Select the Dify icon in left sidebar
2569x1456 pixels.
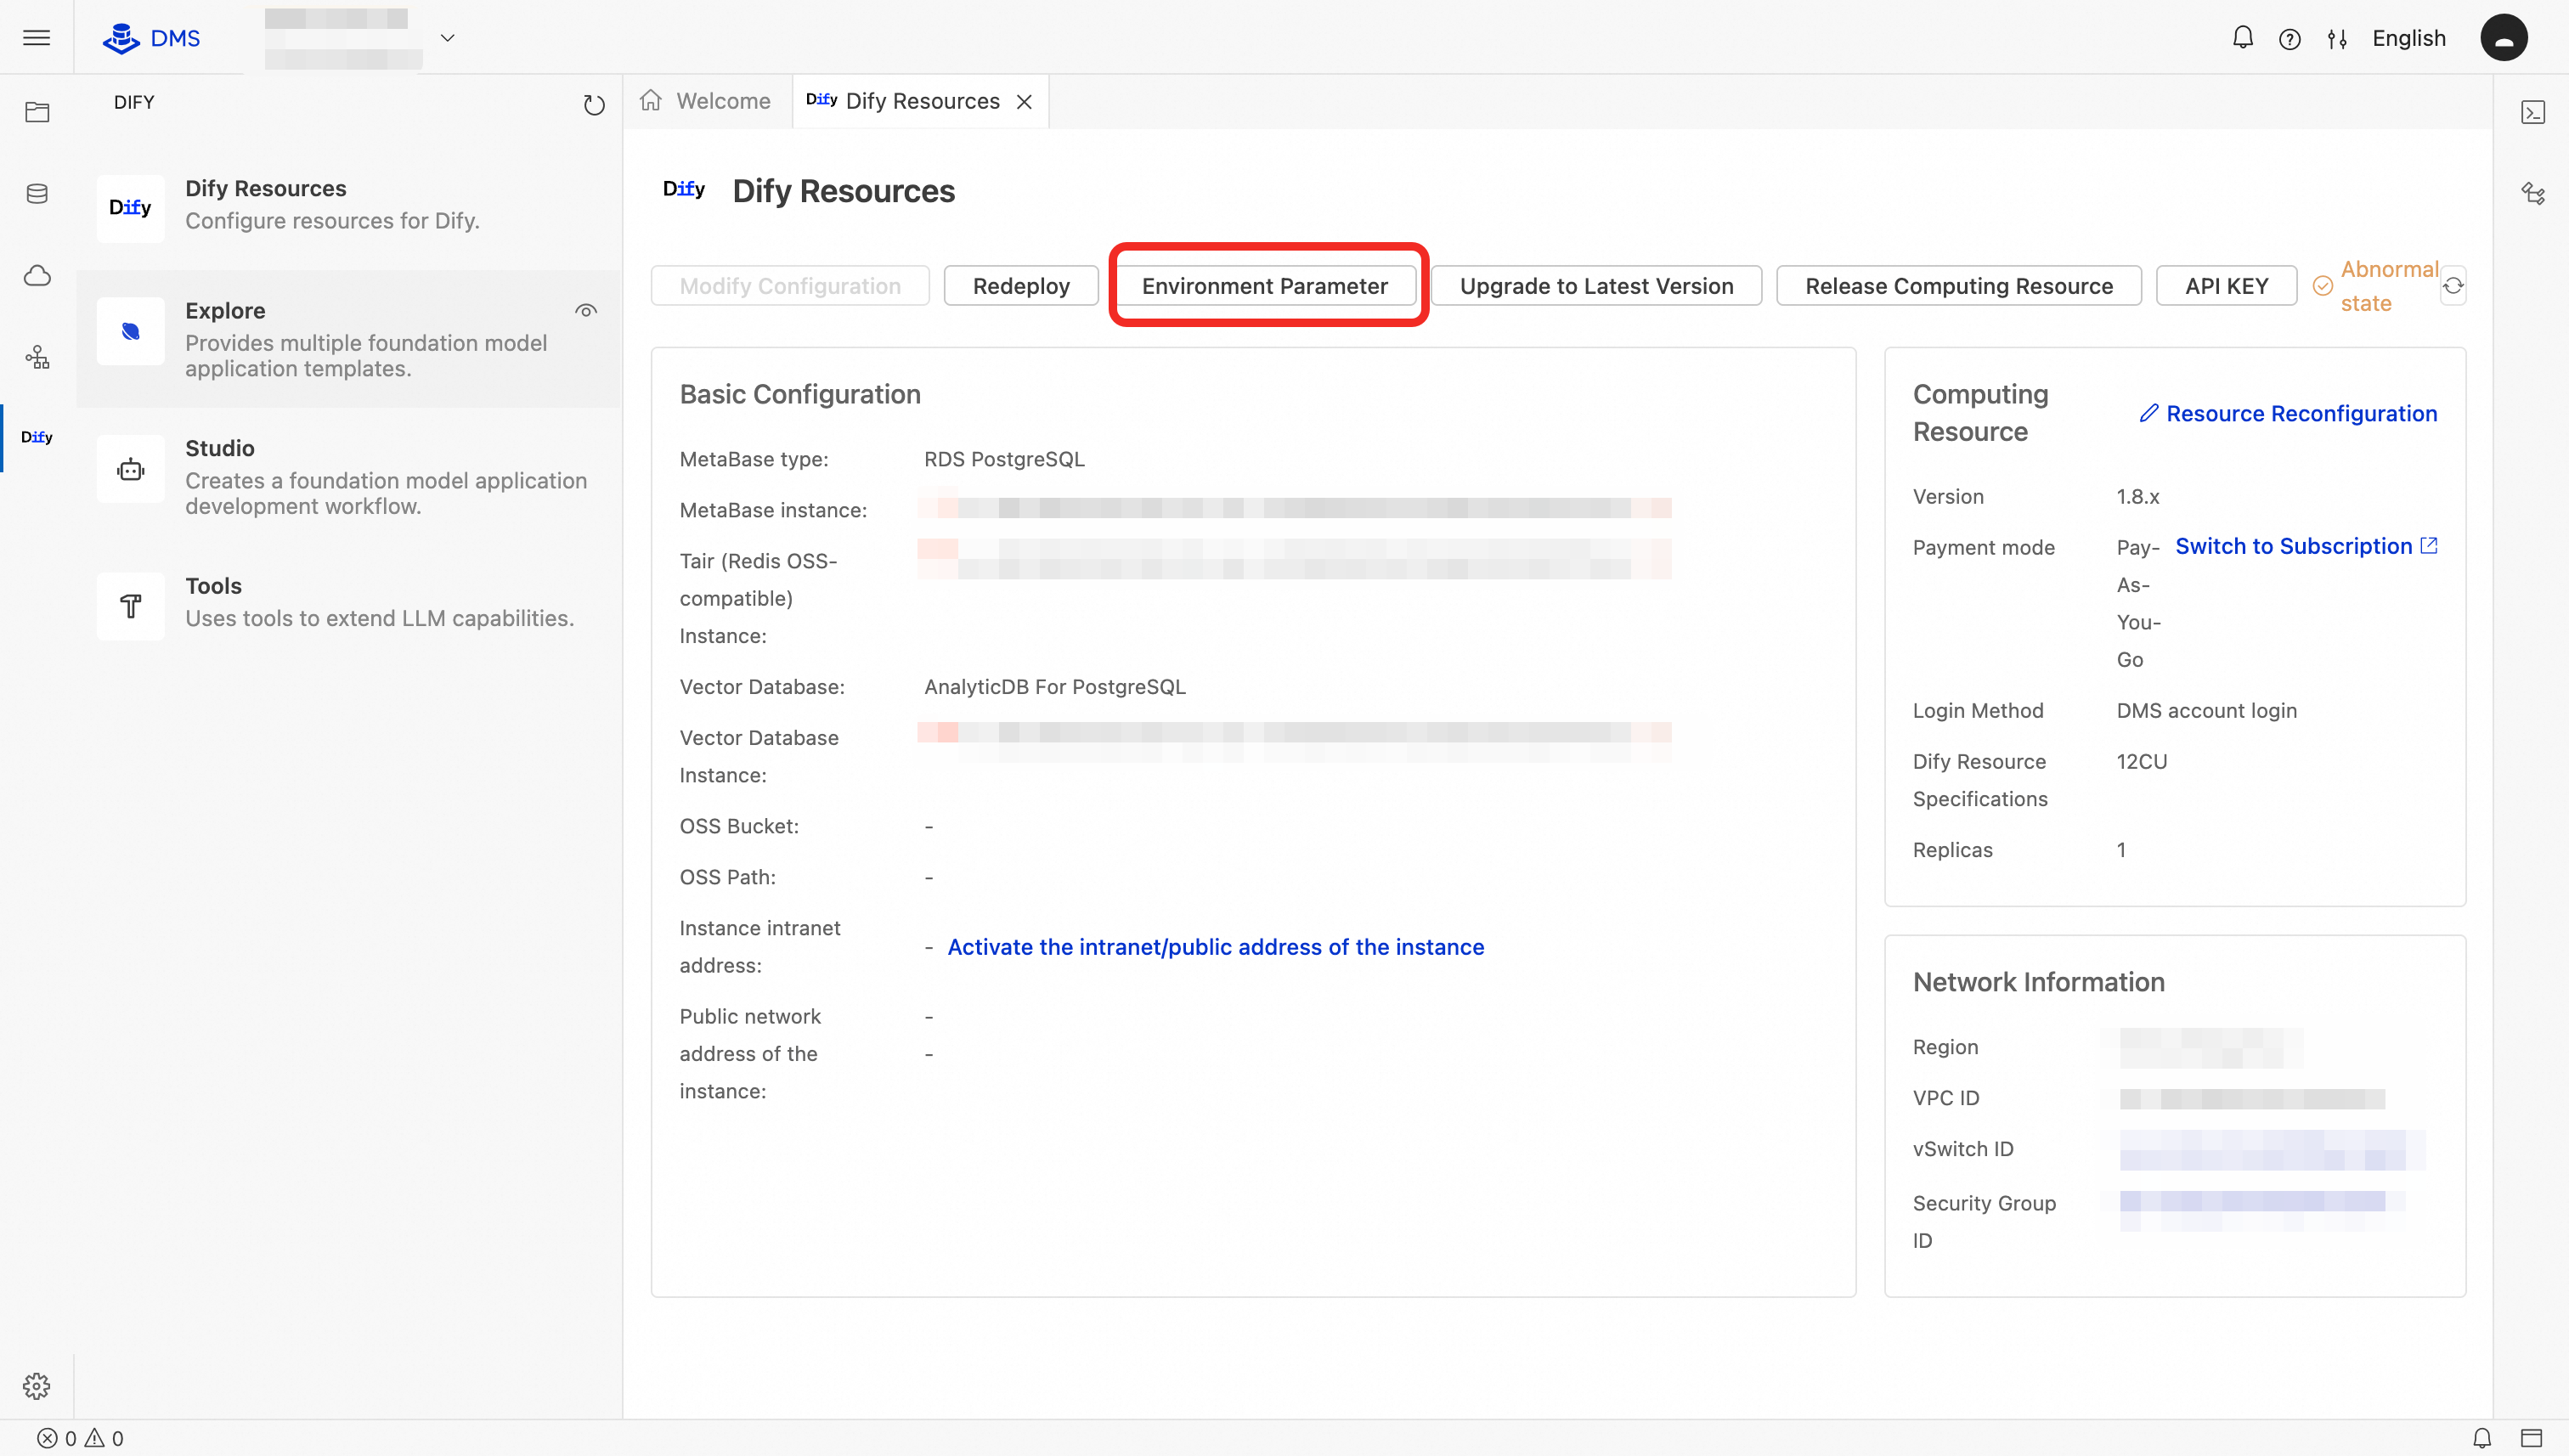point(37,437)
